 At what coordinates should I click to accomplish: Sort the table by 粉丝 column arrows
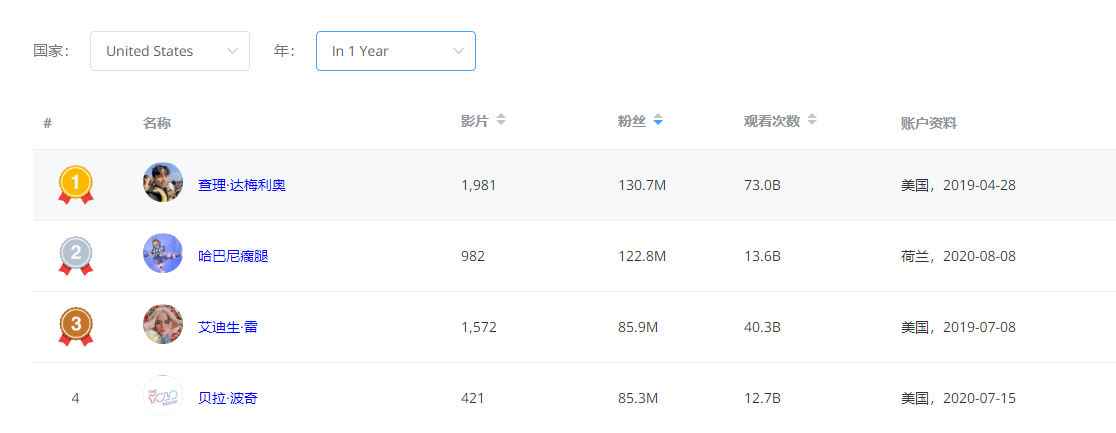pyautogui.click(x=658, y=120)
